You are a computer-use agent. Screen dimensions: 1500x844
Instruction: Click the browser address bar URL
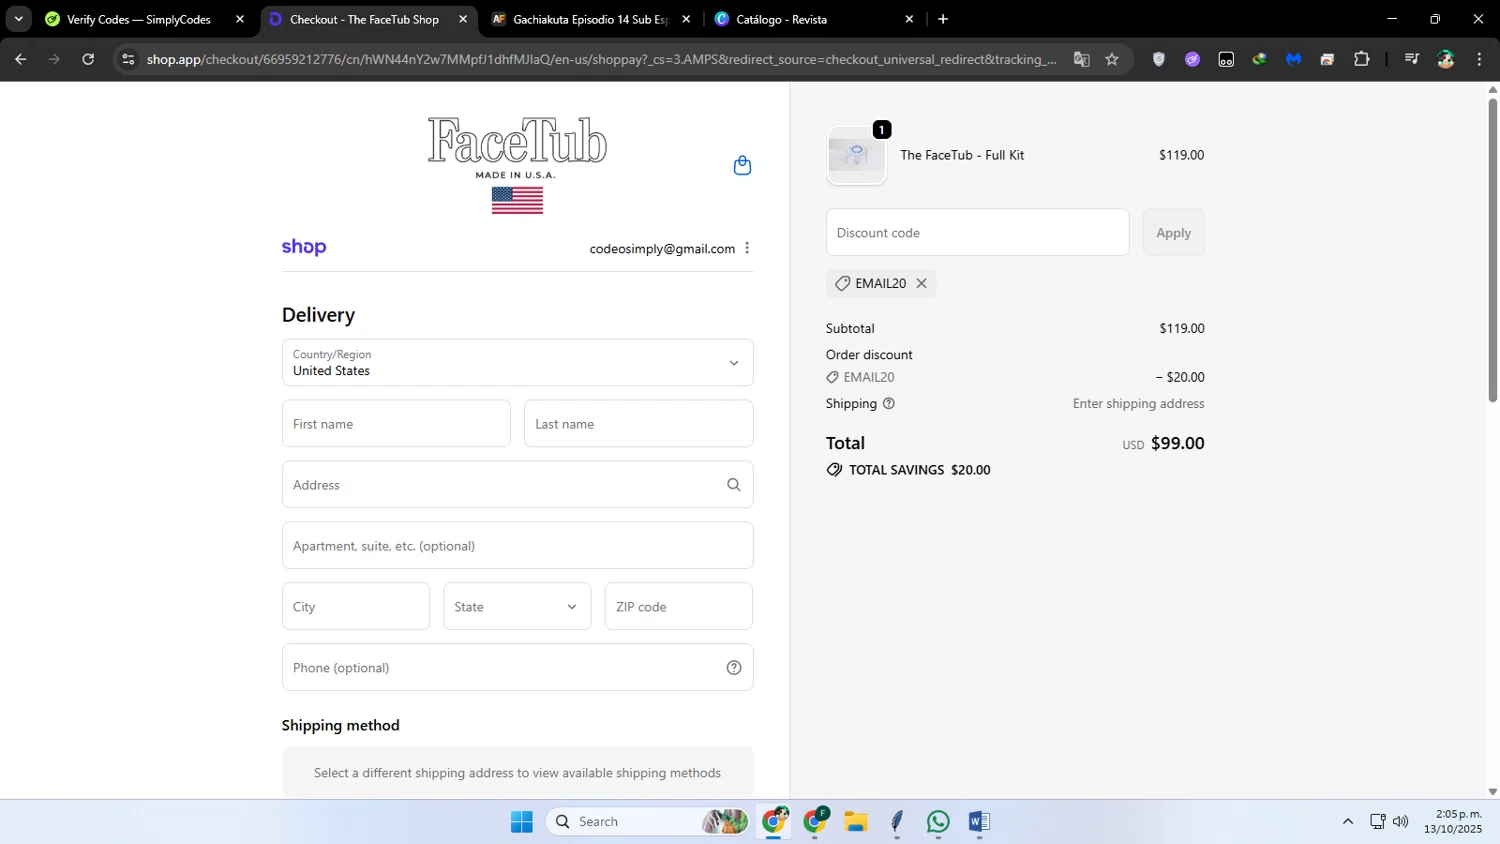click(600, 59)
